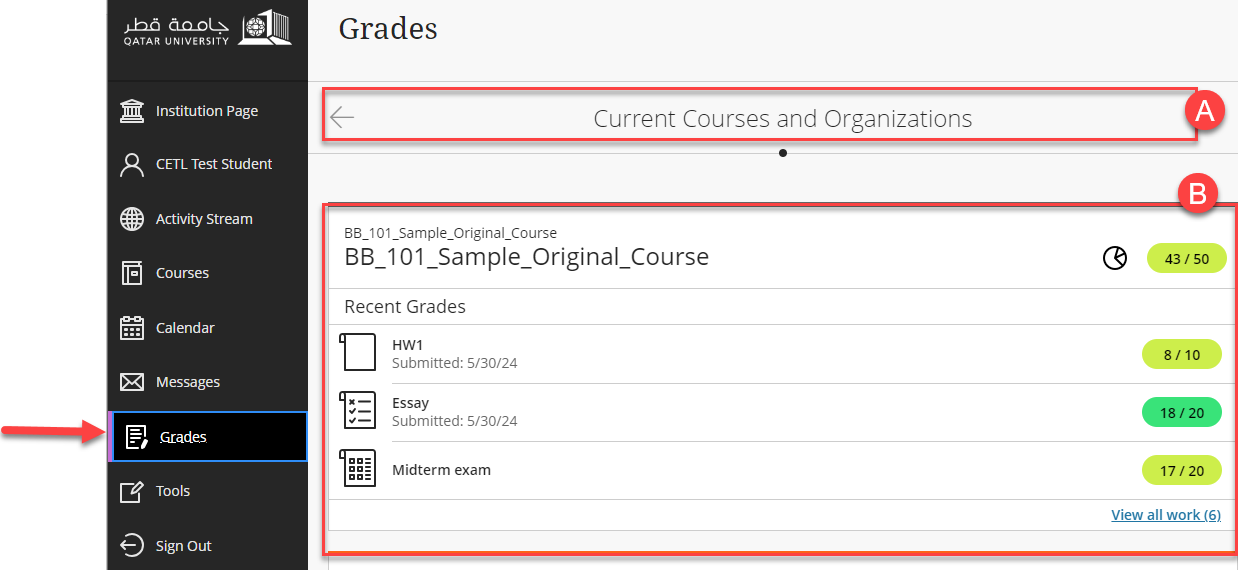Click the Sign Out arrow icon

(x=131, y=546)
